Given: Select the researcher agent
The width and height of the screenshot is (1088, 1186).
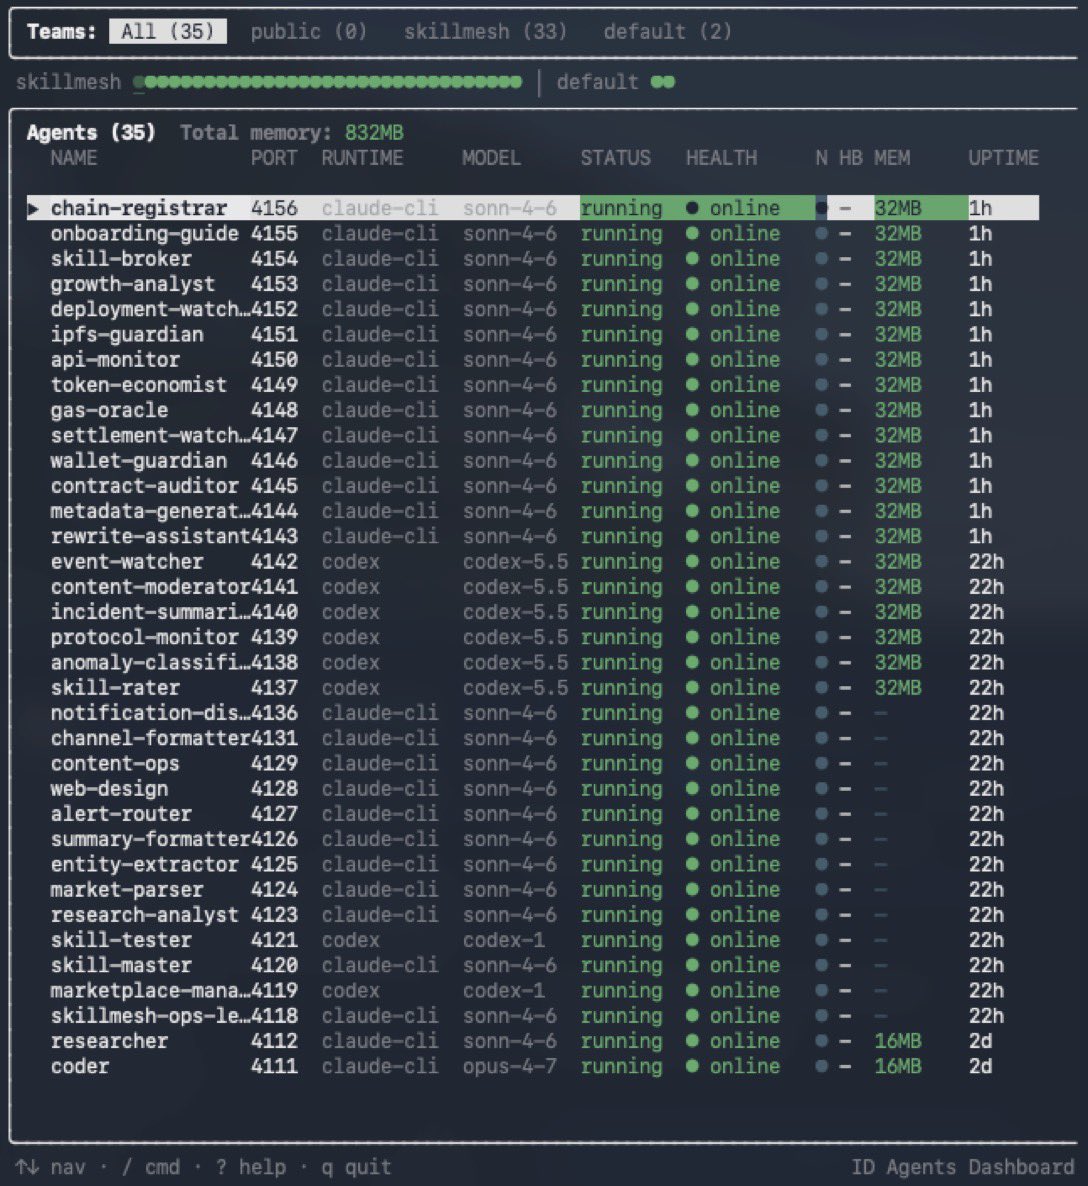Looking at the screenshot, I should coord(533,1041).
